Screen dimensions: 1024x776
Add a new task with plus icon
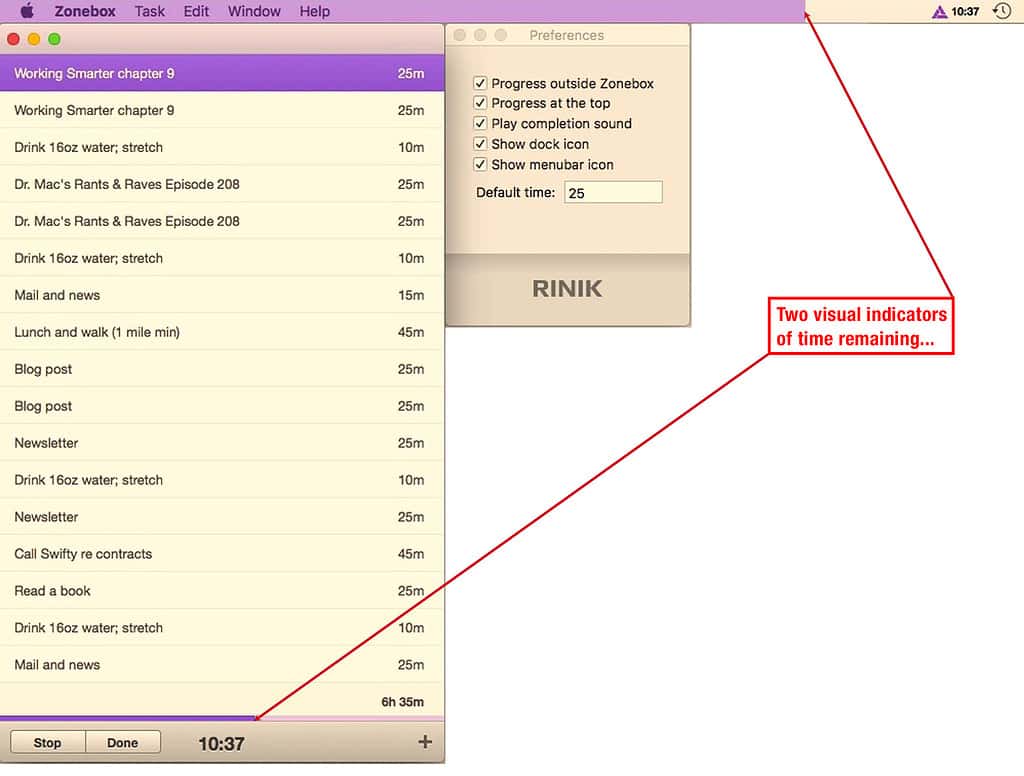click(425, 742)
